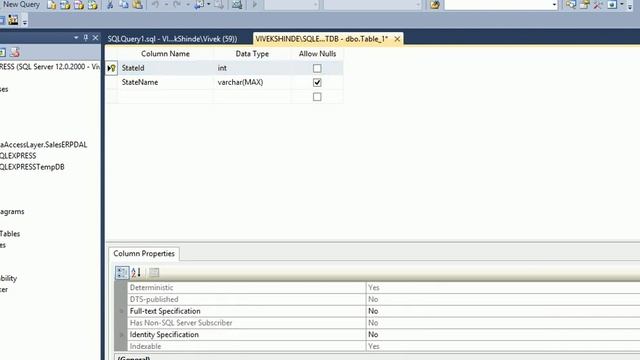Click empty Column Name cell in third row
Viewport: 640px width, 360px height.
[165, 97]
